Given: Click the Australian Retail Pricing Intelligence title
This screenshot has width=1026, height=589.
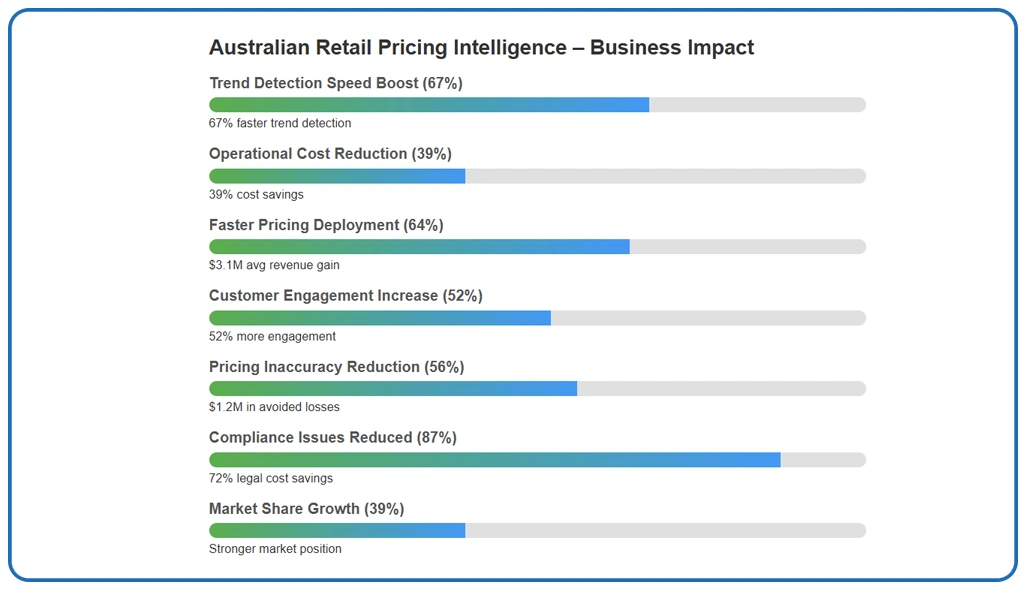Looking at the screenshot, I should 481,48.
